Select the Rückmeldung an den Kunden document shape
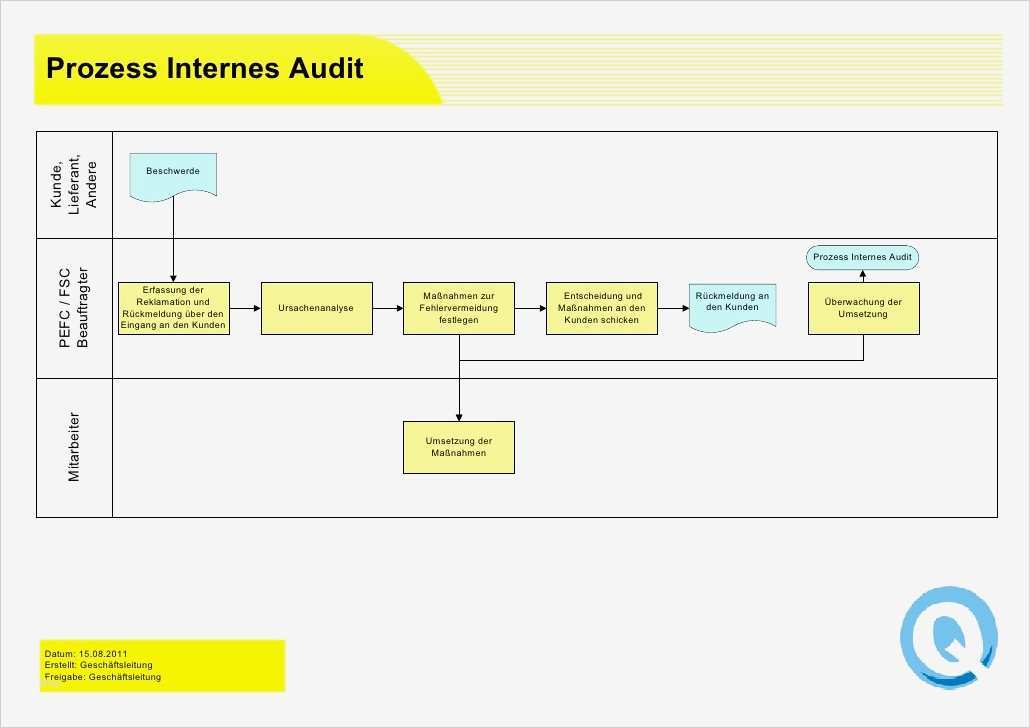Image resolution: width=1030 pixels, height=728 pixels. point(732,307)
